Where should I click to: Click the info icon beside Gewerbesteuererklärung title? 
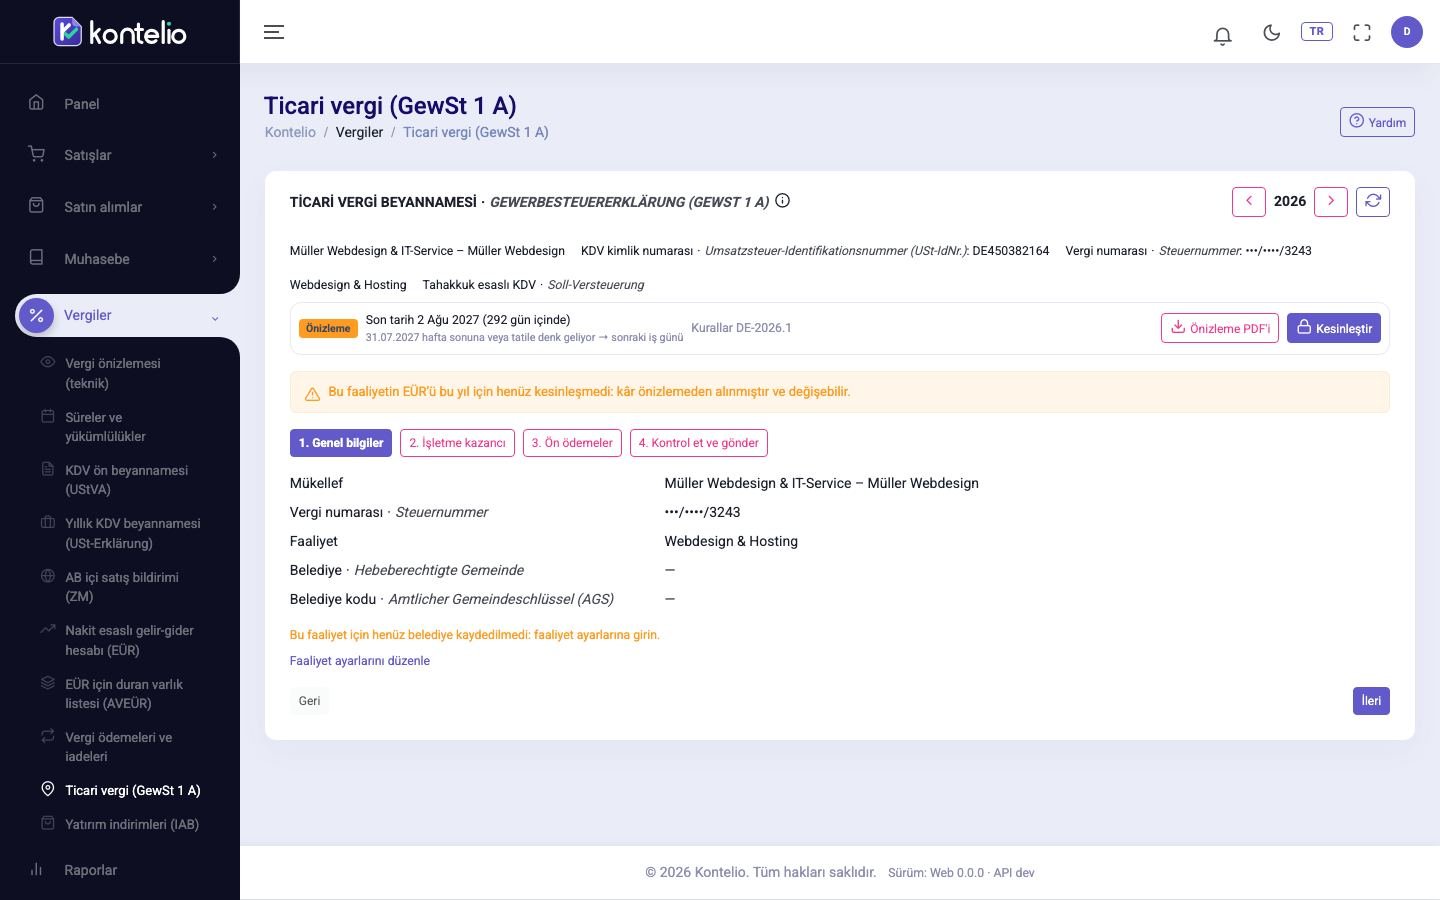(783, 201)
